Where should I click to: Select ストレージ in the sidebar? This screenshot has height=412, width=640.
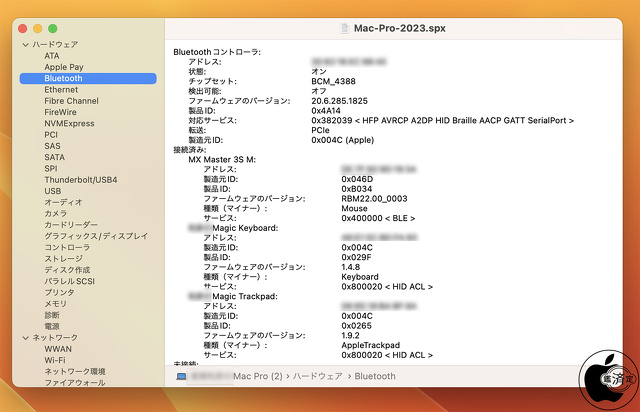[x=63, y=258]
